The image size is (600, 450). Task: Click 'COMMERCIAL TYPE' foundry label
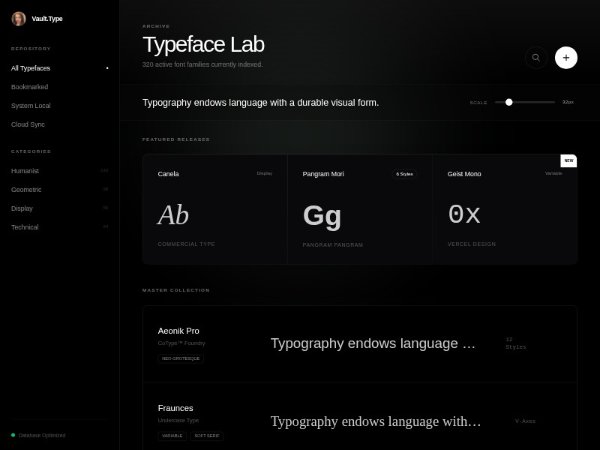point(186,244)
